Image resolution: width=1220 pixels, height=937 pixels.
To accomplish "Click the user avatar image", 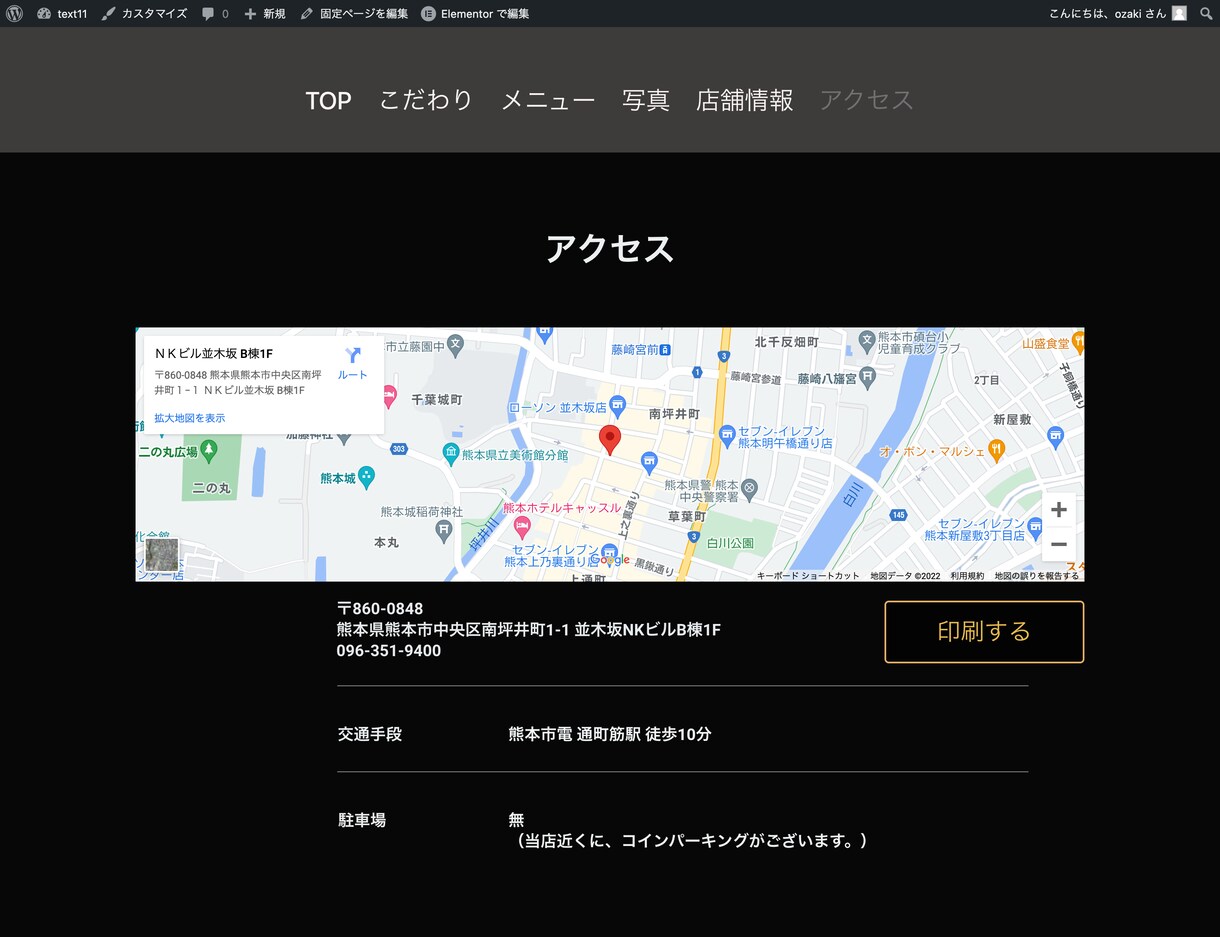I will pos(1179,13).
